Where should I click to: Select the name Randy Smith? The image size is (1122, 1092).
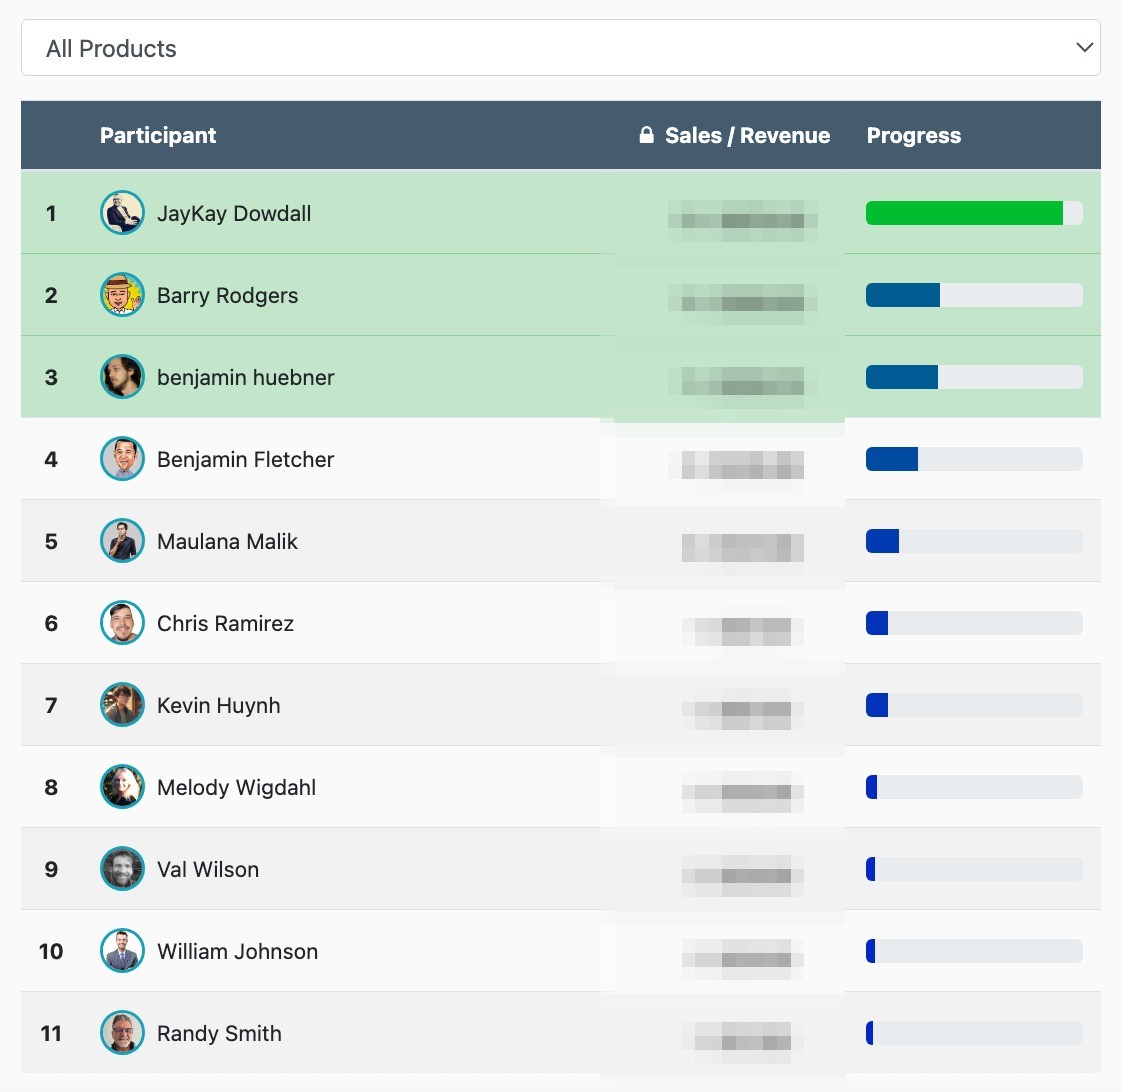(x=219, y=1033)
